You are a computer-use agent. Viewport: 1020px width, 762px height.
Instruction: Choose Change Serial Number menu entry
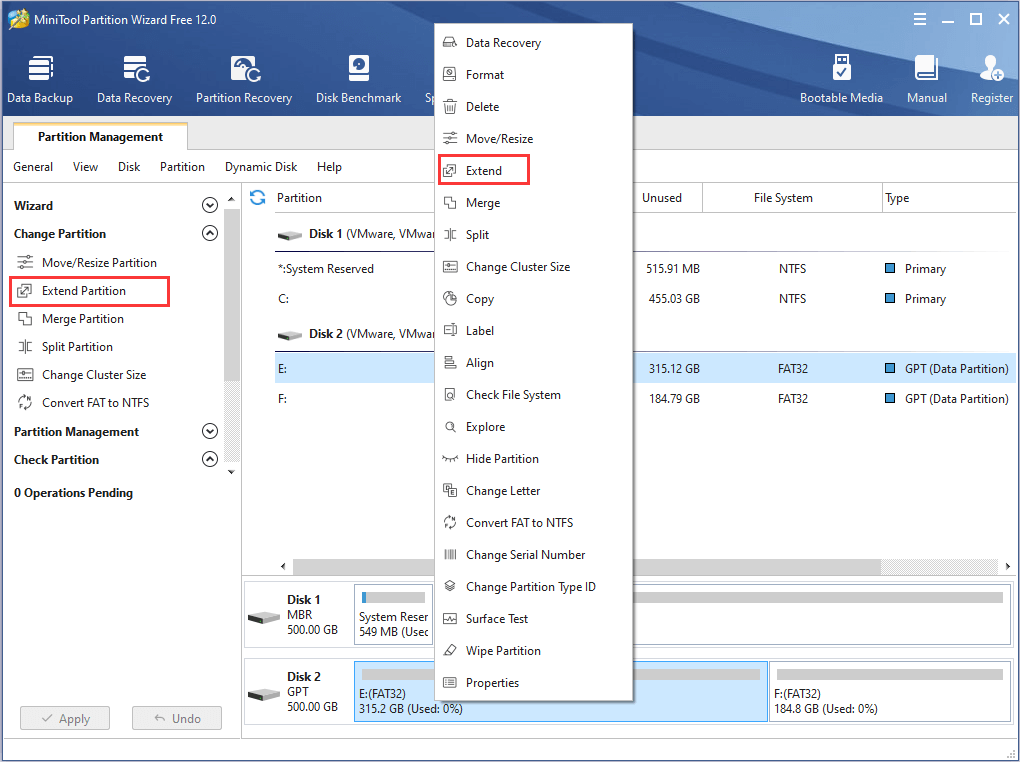tap(533, 554)
